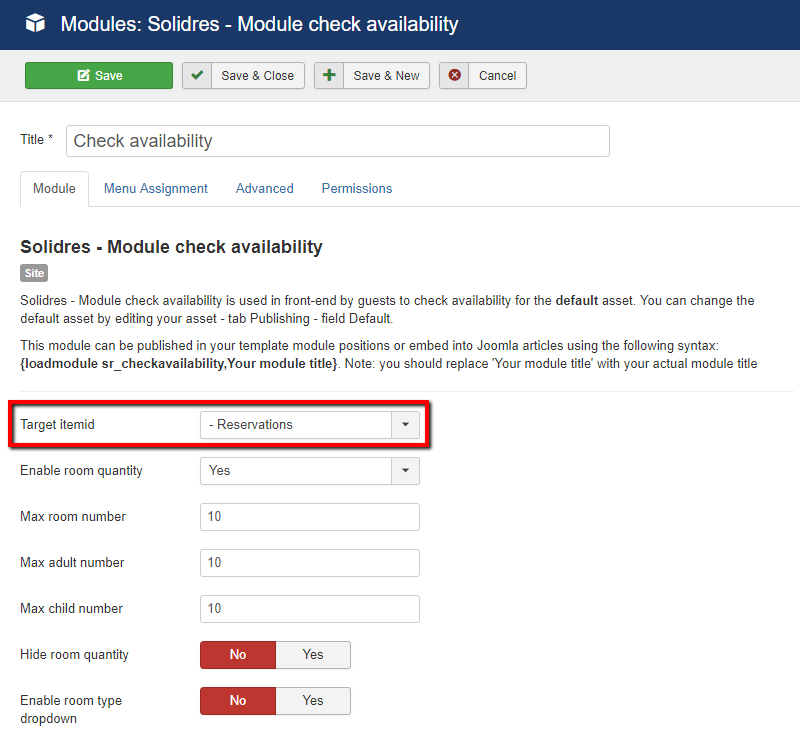Select No for Enable room type dropdown
This screenshot has width=800, height=735.
(238, 701)
